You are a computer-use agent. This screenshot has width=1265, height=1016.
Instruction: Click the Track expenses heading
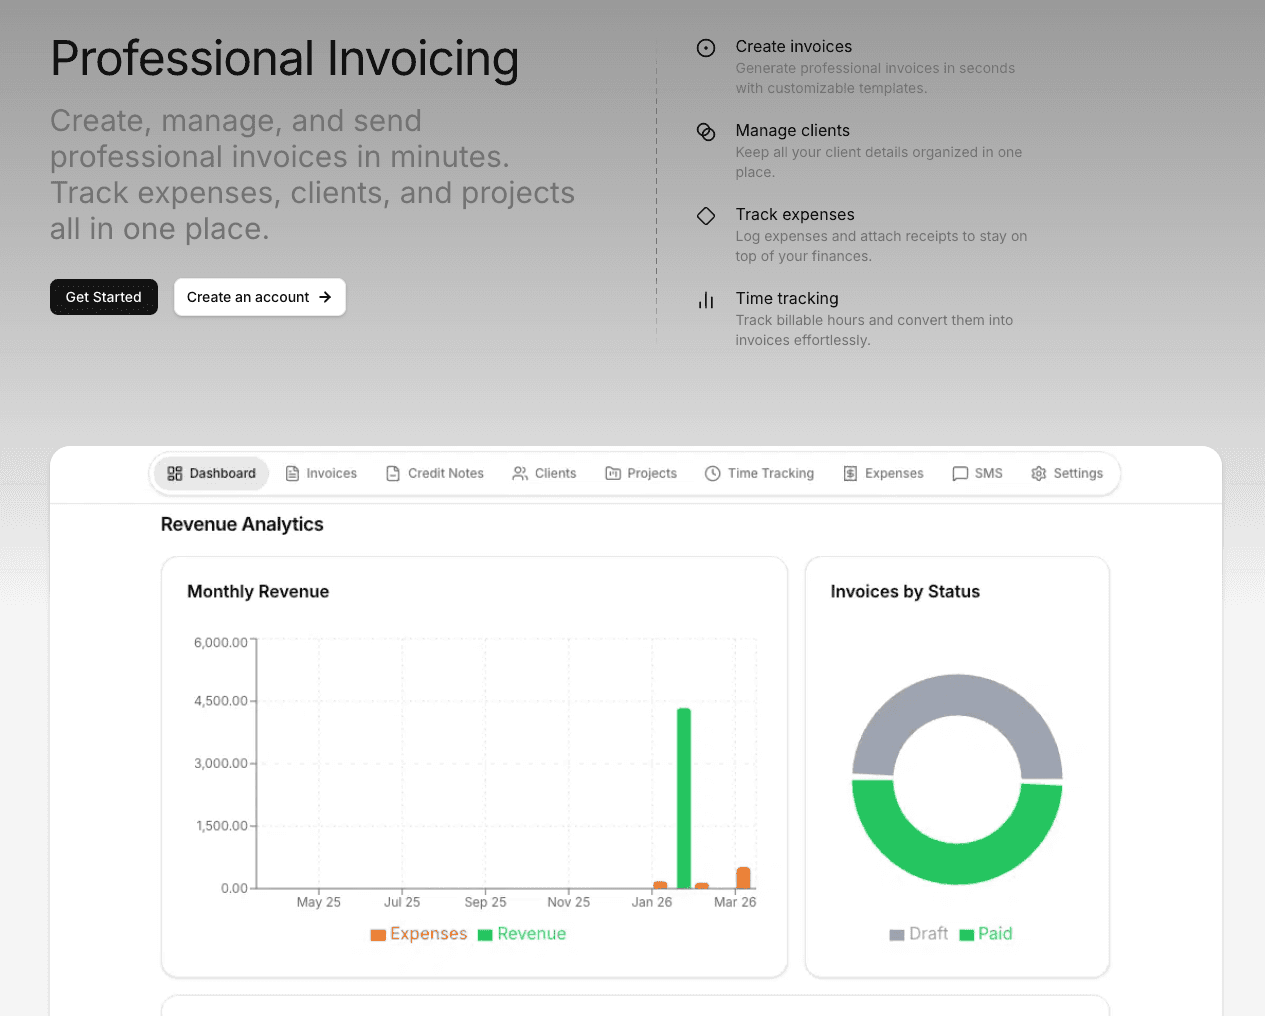(x=795, y=214)
